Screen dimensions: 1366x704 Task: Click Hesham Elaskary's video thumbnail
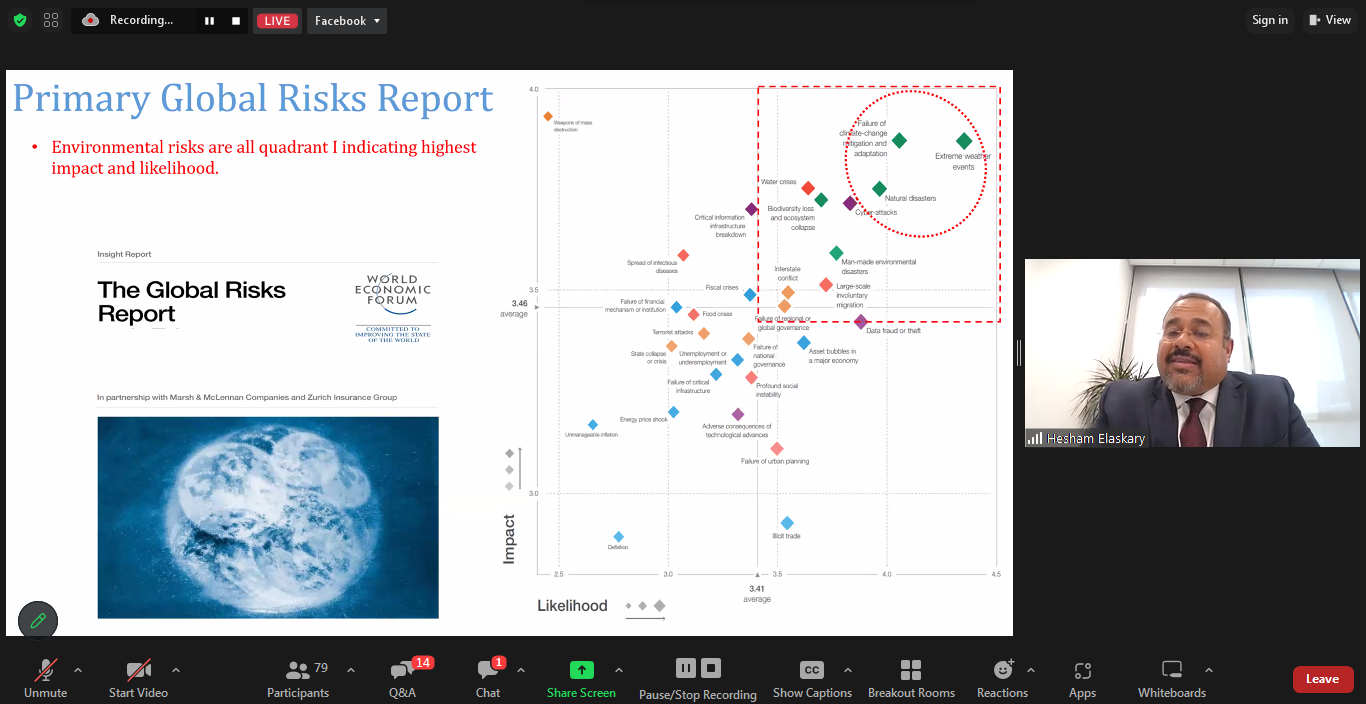click(1192, 352)
